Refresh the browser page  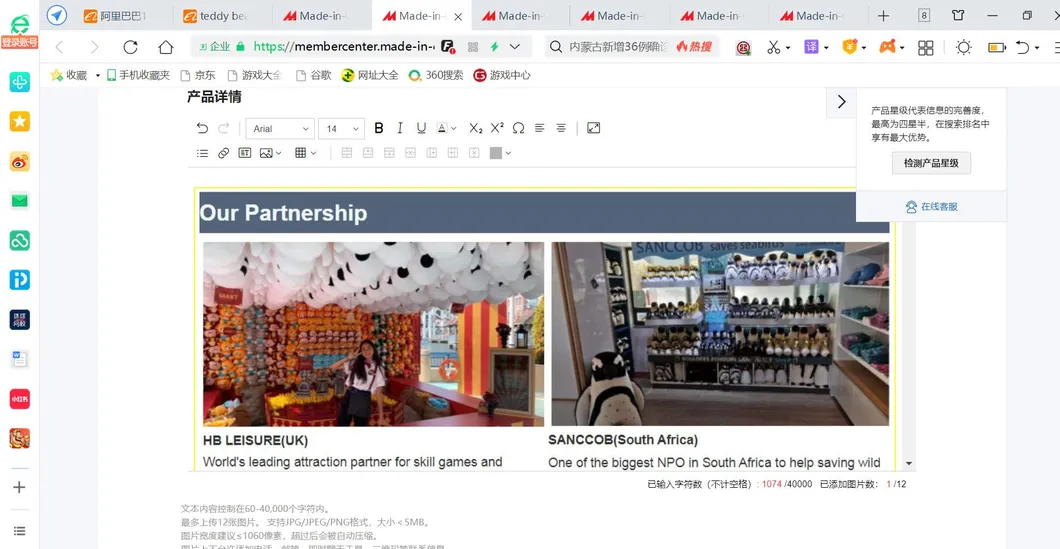[x=130, y=47]
